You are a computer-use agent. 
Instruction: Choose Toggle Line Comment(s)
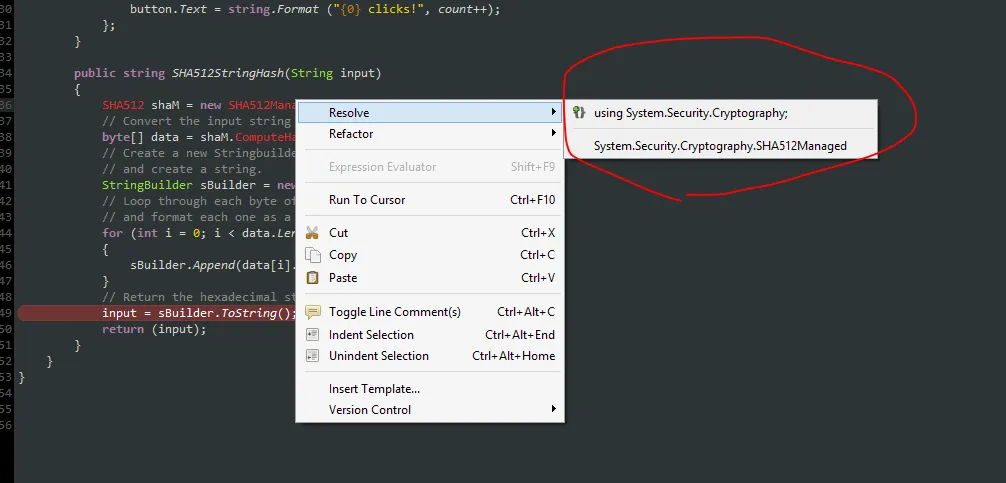pyautogui.click(x=430, y=312)
